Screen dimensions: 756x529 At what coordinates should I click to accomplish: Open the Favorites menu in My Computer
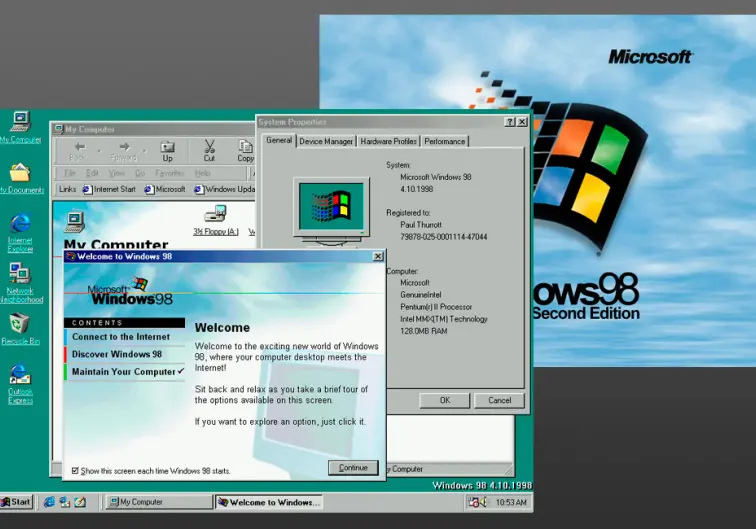click(168, 173)
